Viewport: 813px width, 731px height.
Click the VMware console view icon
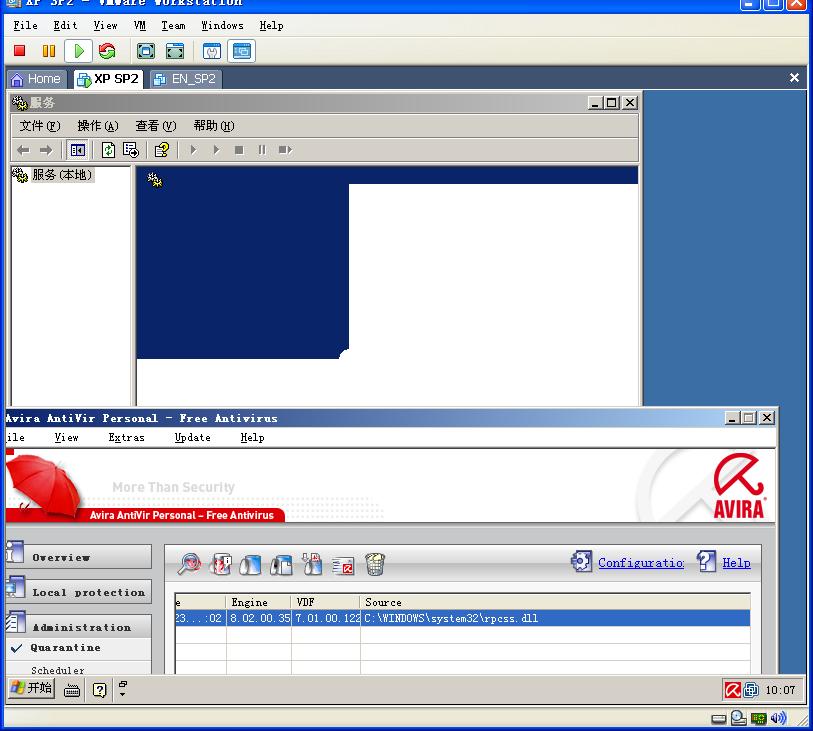(242, 51)
